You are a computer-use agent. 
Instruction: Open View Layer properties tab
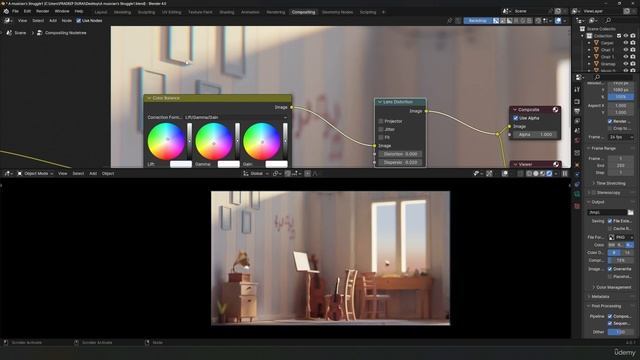pyautogui.click(x=577, y=121)
